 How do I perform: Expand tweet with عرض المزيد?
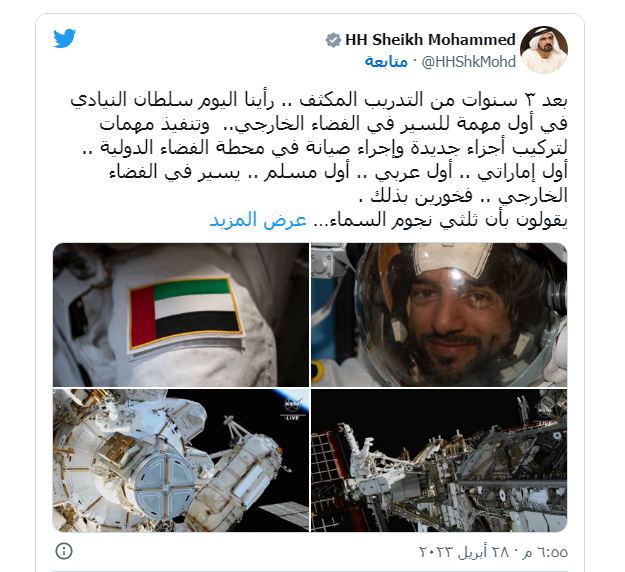tap(258, 220)
